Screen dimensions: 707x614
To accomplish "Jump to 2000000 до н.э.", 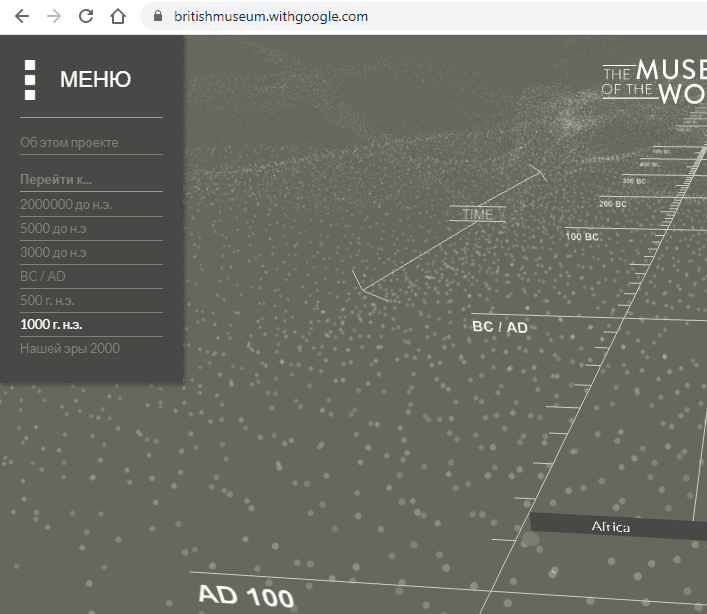I will tap(66, 205).
